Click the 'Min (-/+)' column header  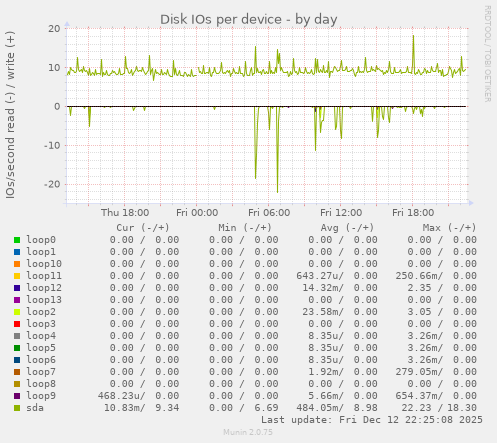point(245,228)
